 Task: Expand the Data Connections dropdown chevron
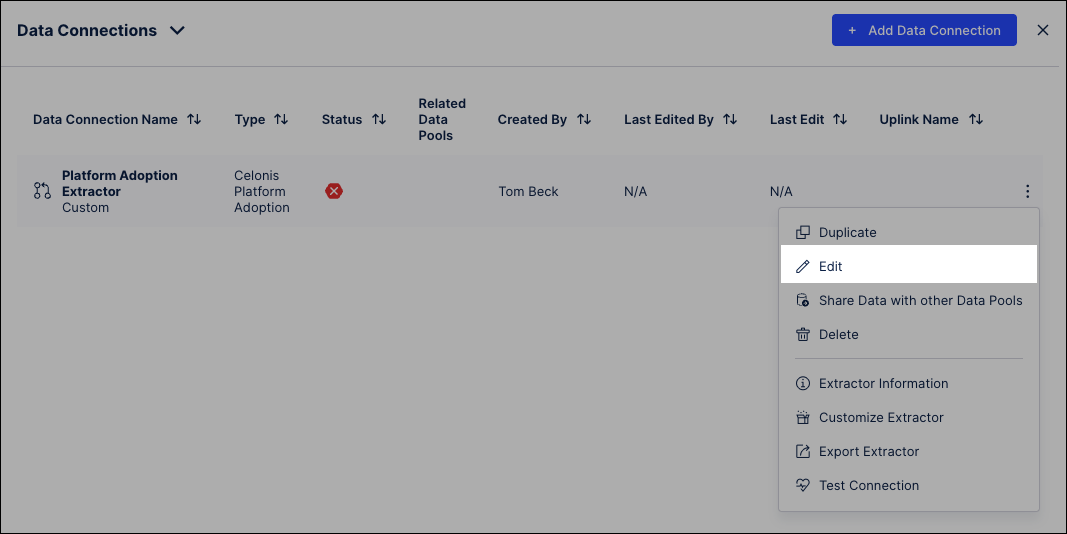click(x=177, y=30)
